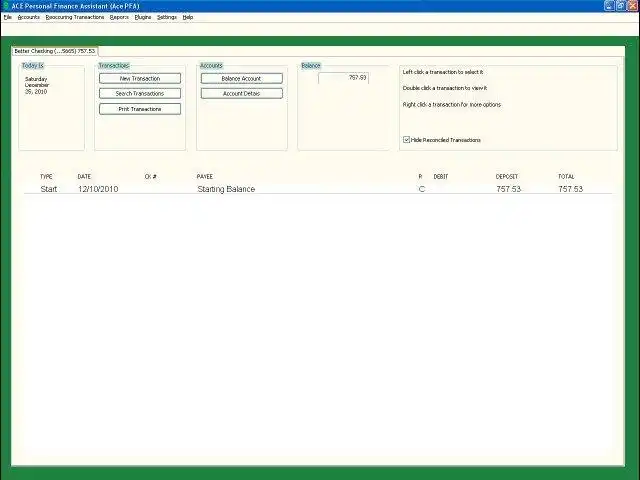
Task: Click the Search Transactions button
Action: [x=140, y=93]
